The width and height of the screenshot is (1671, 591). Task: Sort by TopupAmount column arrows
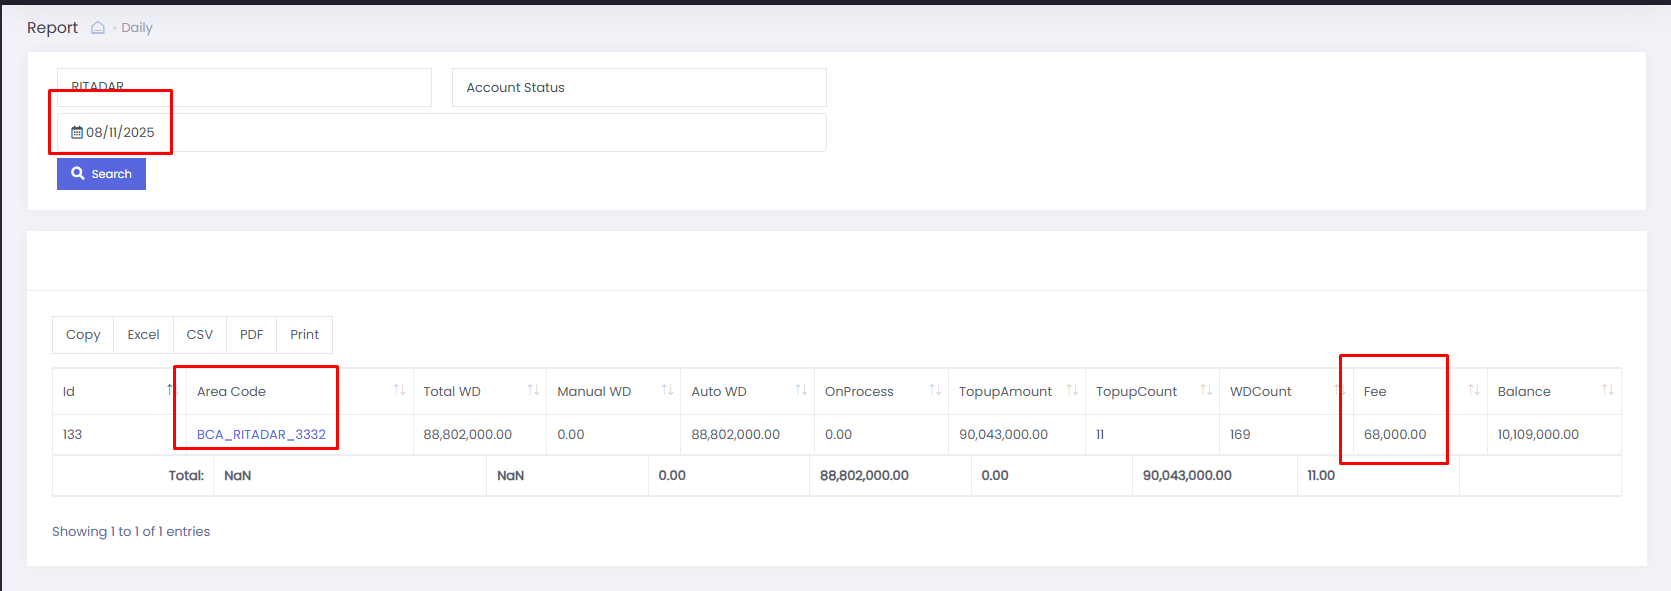pyautogui.click(x=1072, y=390)
